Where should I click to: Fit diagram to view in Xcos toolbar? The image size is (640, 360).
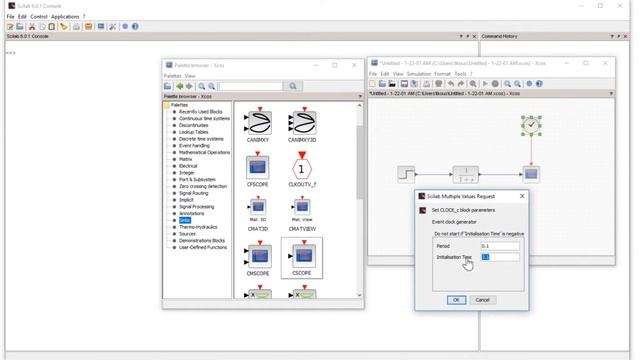(473, 84)
